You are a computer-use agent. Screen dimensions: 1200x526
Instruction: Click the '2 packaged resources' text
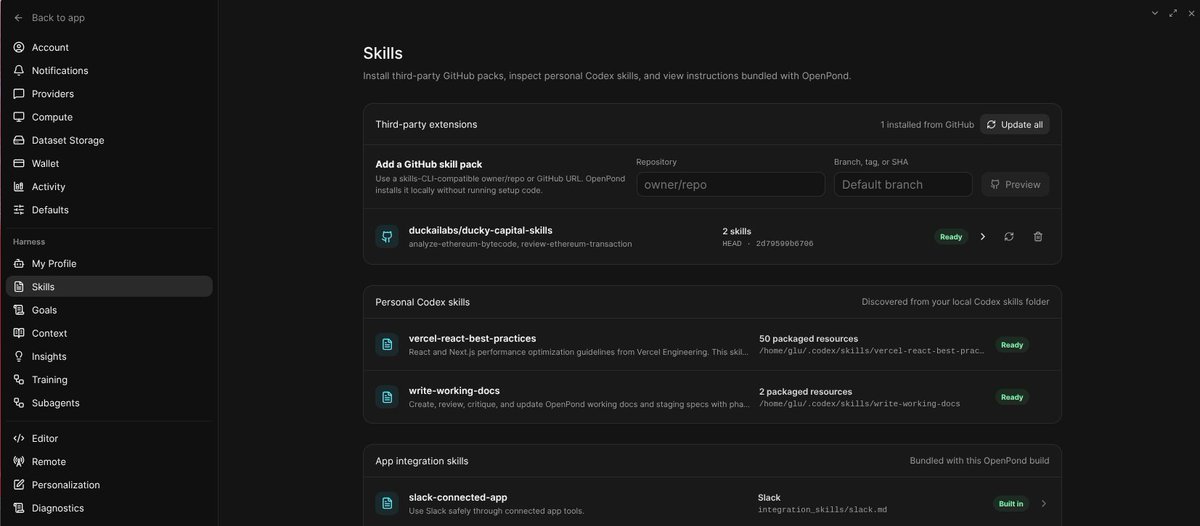pos(805,392)
